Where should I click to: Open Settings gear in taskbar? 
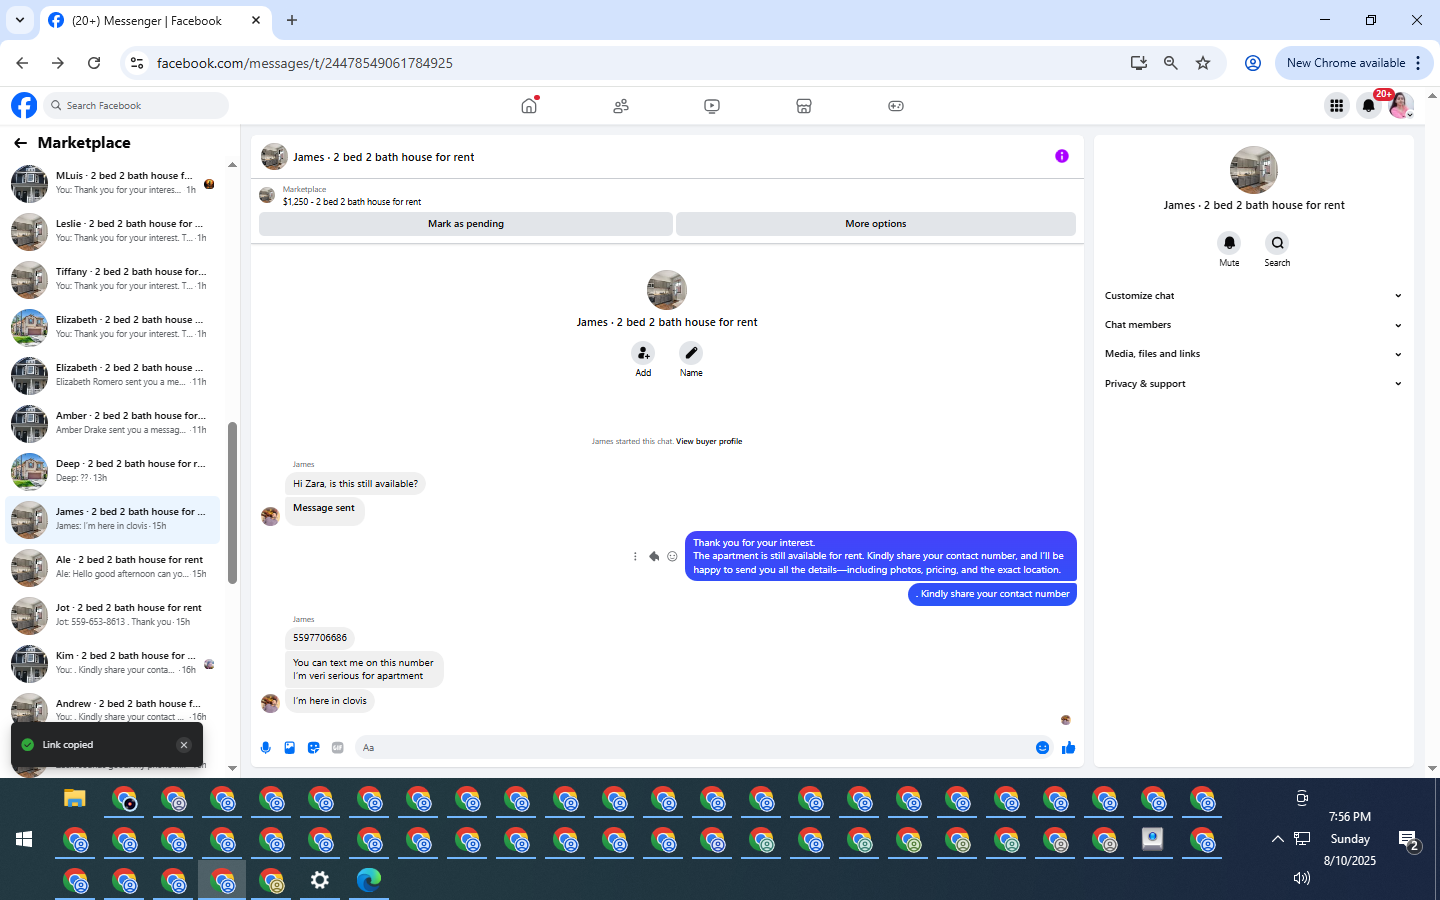[x=320, y=880]
